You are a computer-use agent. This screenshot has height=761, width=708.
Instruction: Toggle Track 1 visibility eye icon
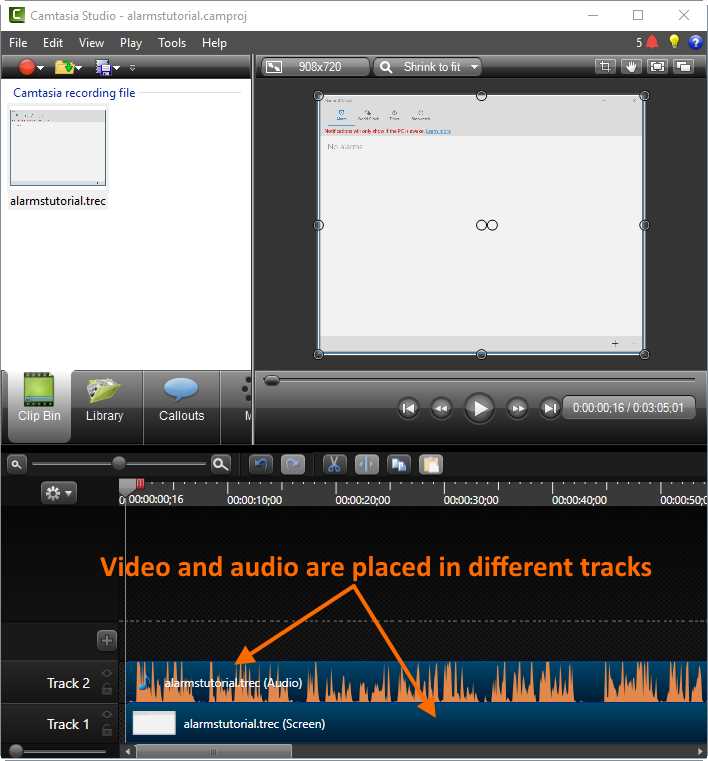107,714
